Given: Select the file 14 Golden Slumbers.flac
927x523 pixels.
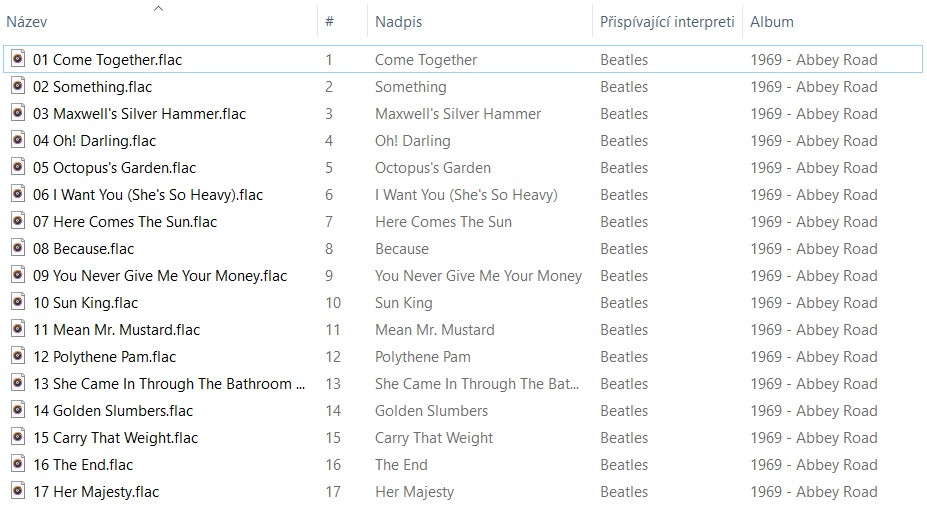Looking at the screenshot, I should pos(113,411).
